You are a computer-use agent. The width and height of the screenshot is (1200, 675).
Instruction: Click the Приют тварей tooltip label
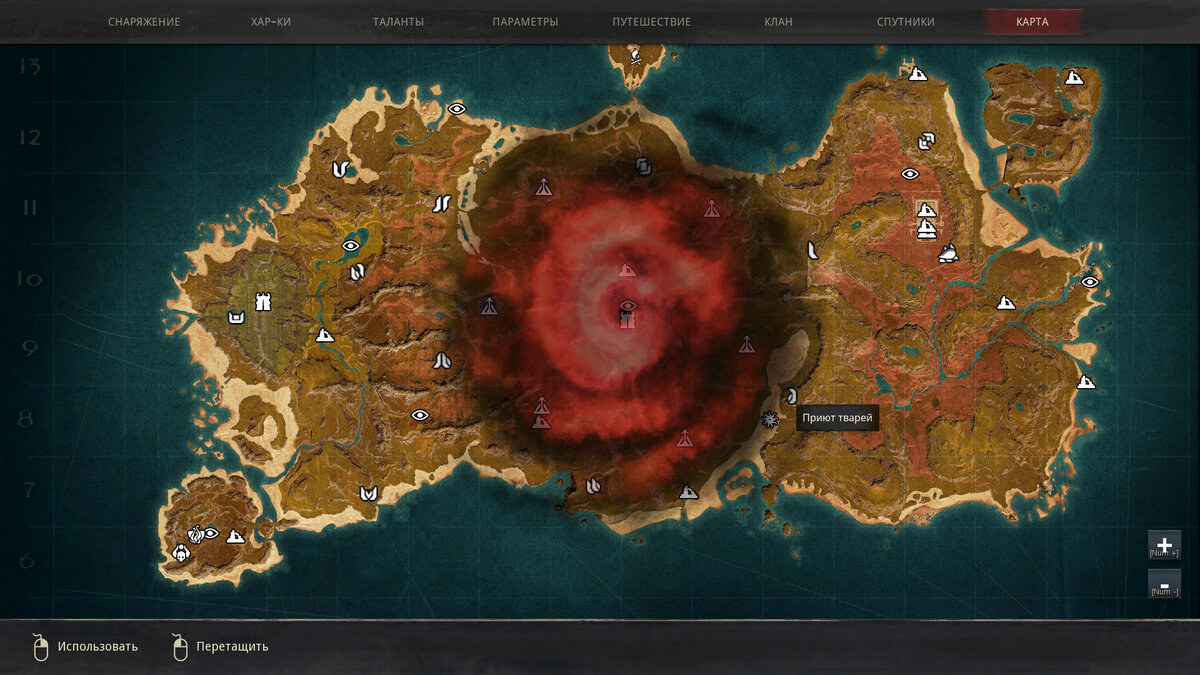(837, 418)
